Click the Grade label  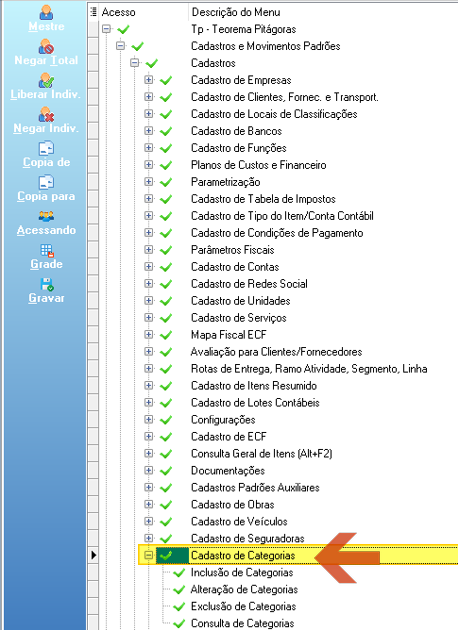click(46, 264)
